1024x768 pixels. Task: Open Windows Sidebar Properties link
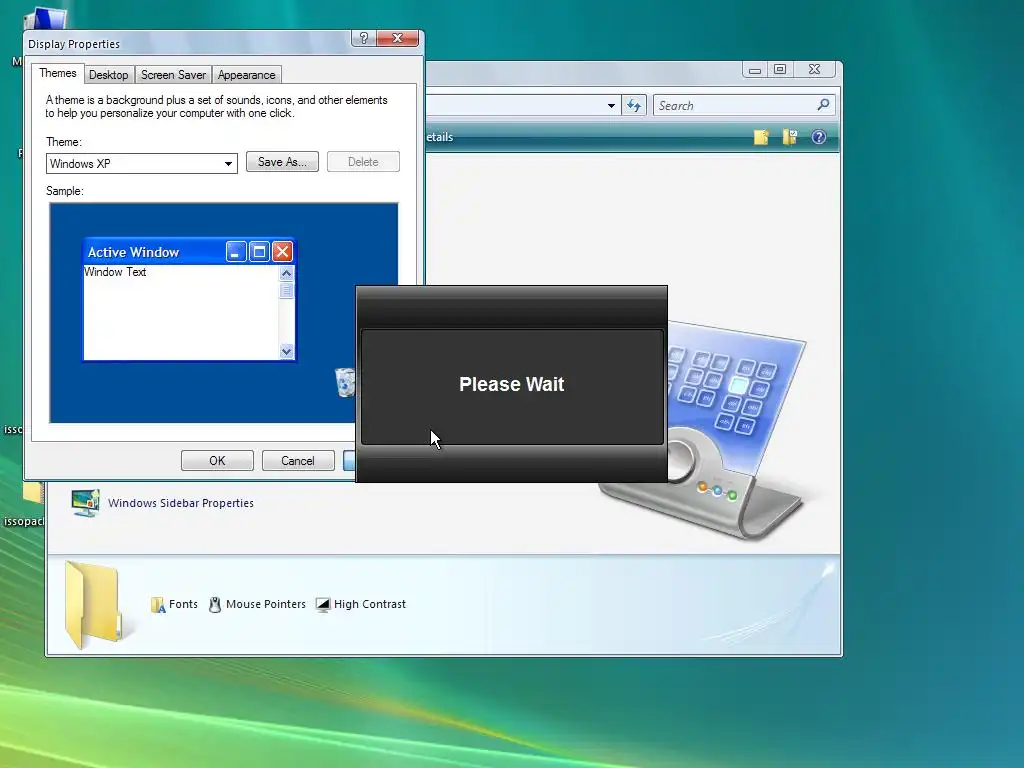coord(181,503)
